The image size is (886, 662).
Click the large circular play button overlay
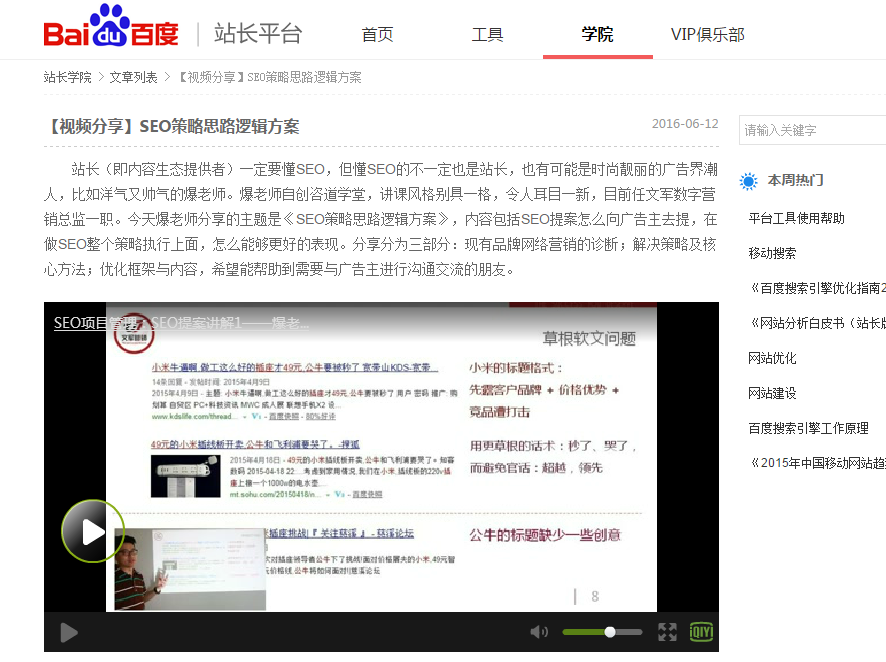93,531
